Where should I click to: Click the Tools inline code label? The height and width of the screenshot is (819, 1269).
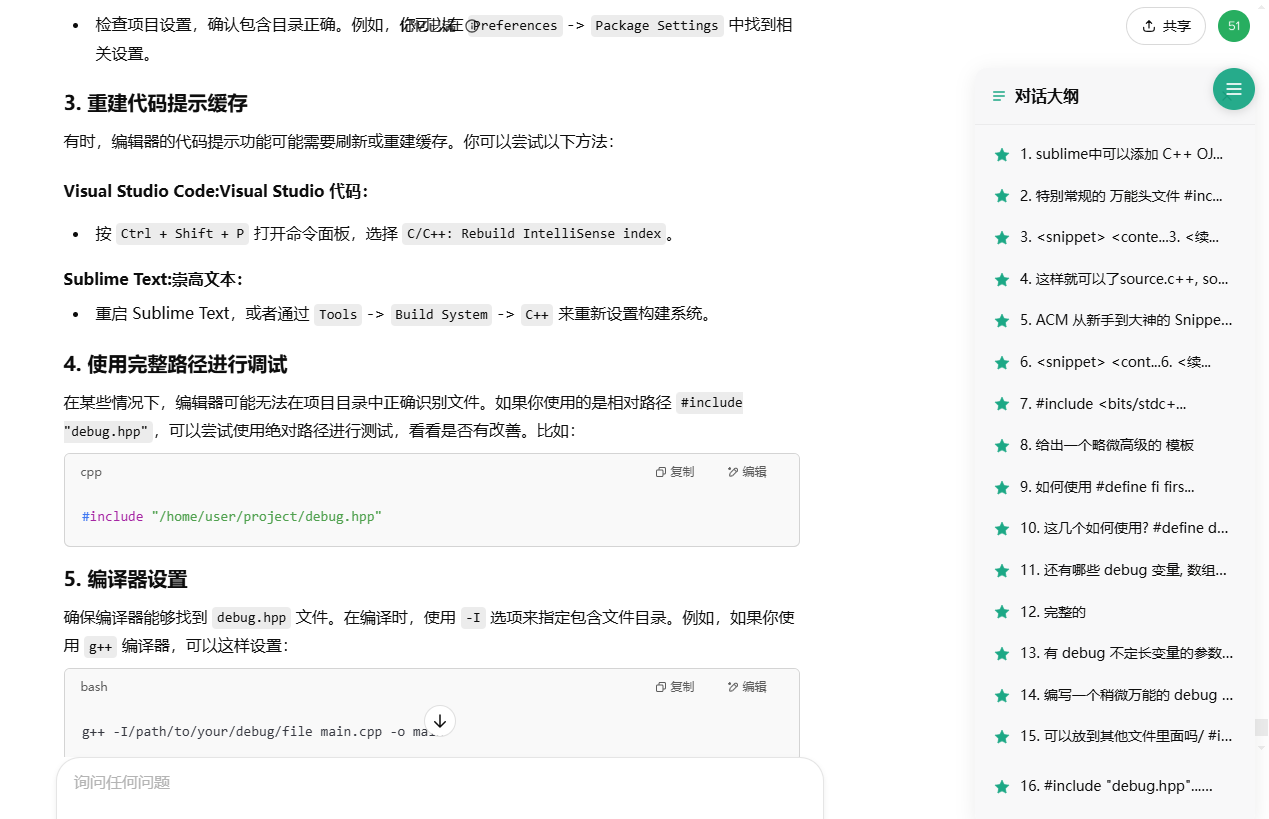[338, 314]
